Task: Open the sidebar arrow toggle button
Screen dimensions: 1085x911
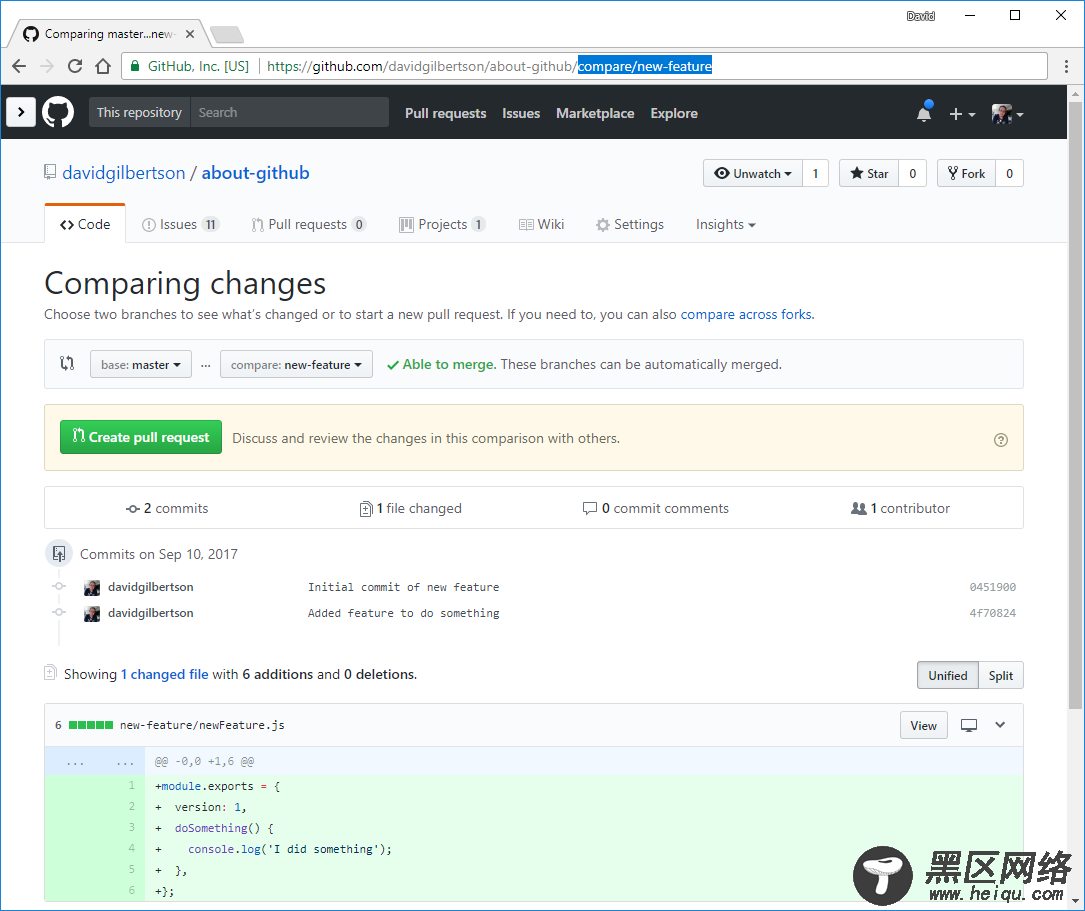Action: 21,112
